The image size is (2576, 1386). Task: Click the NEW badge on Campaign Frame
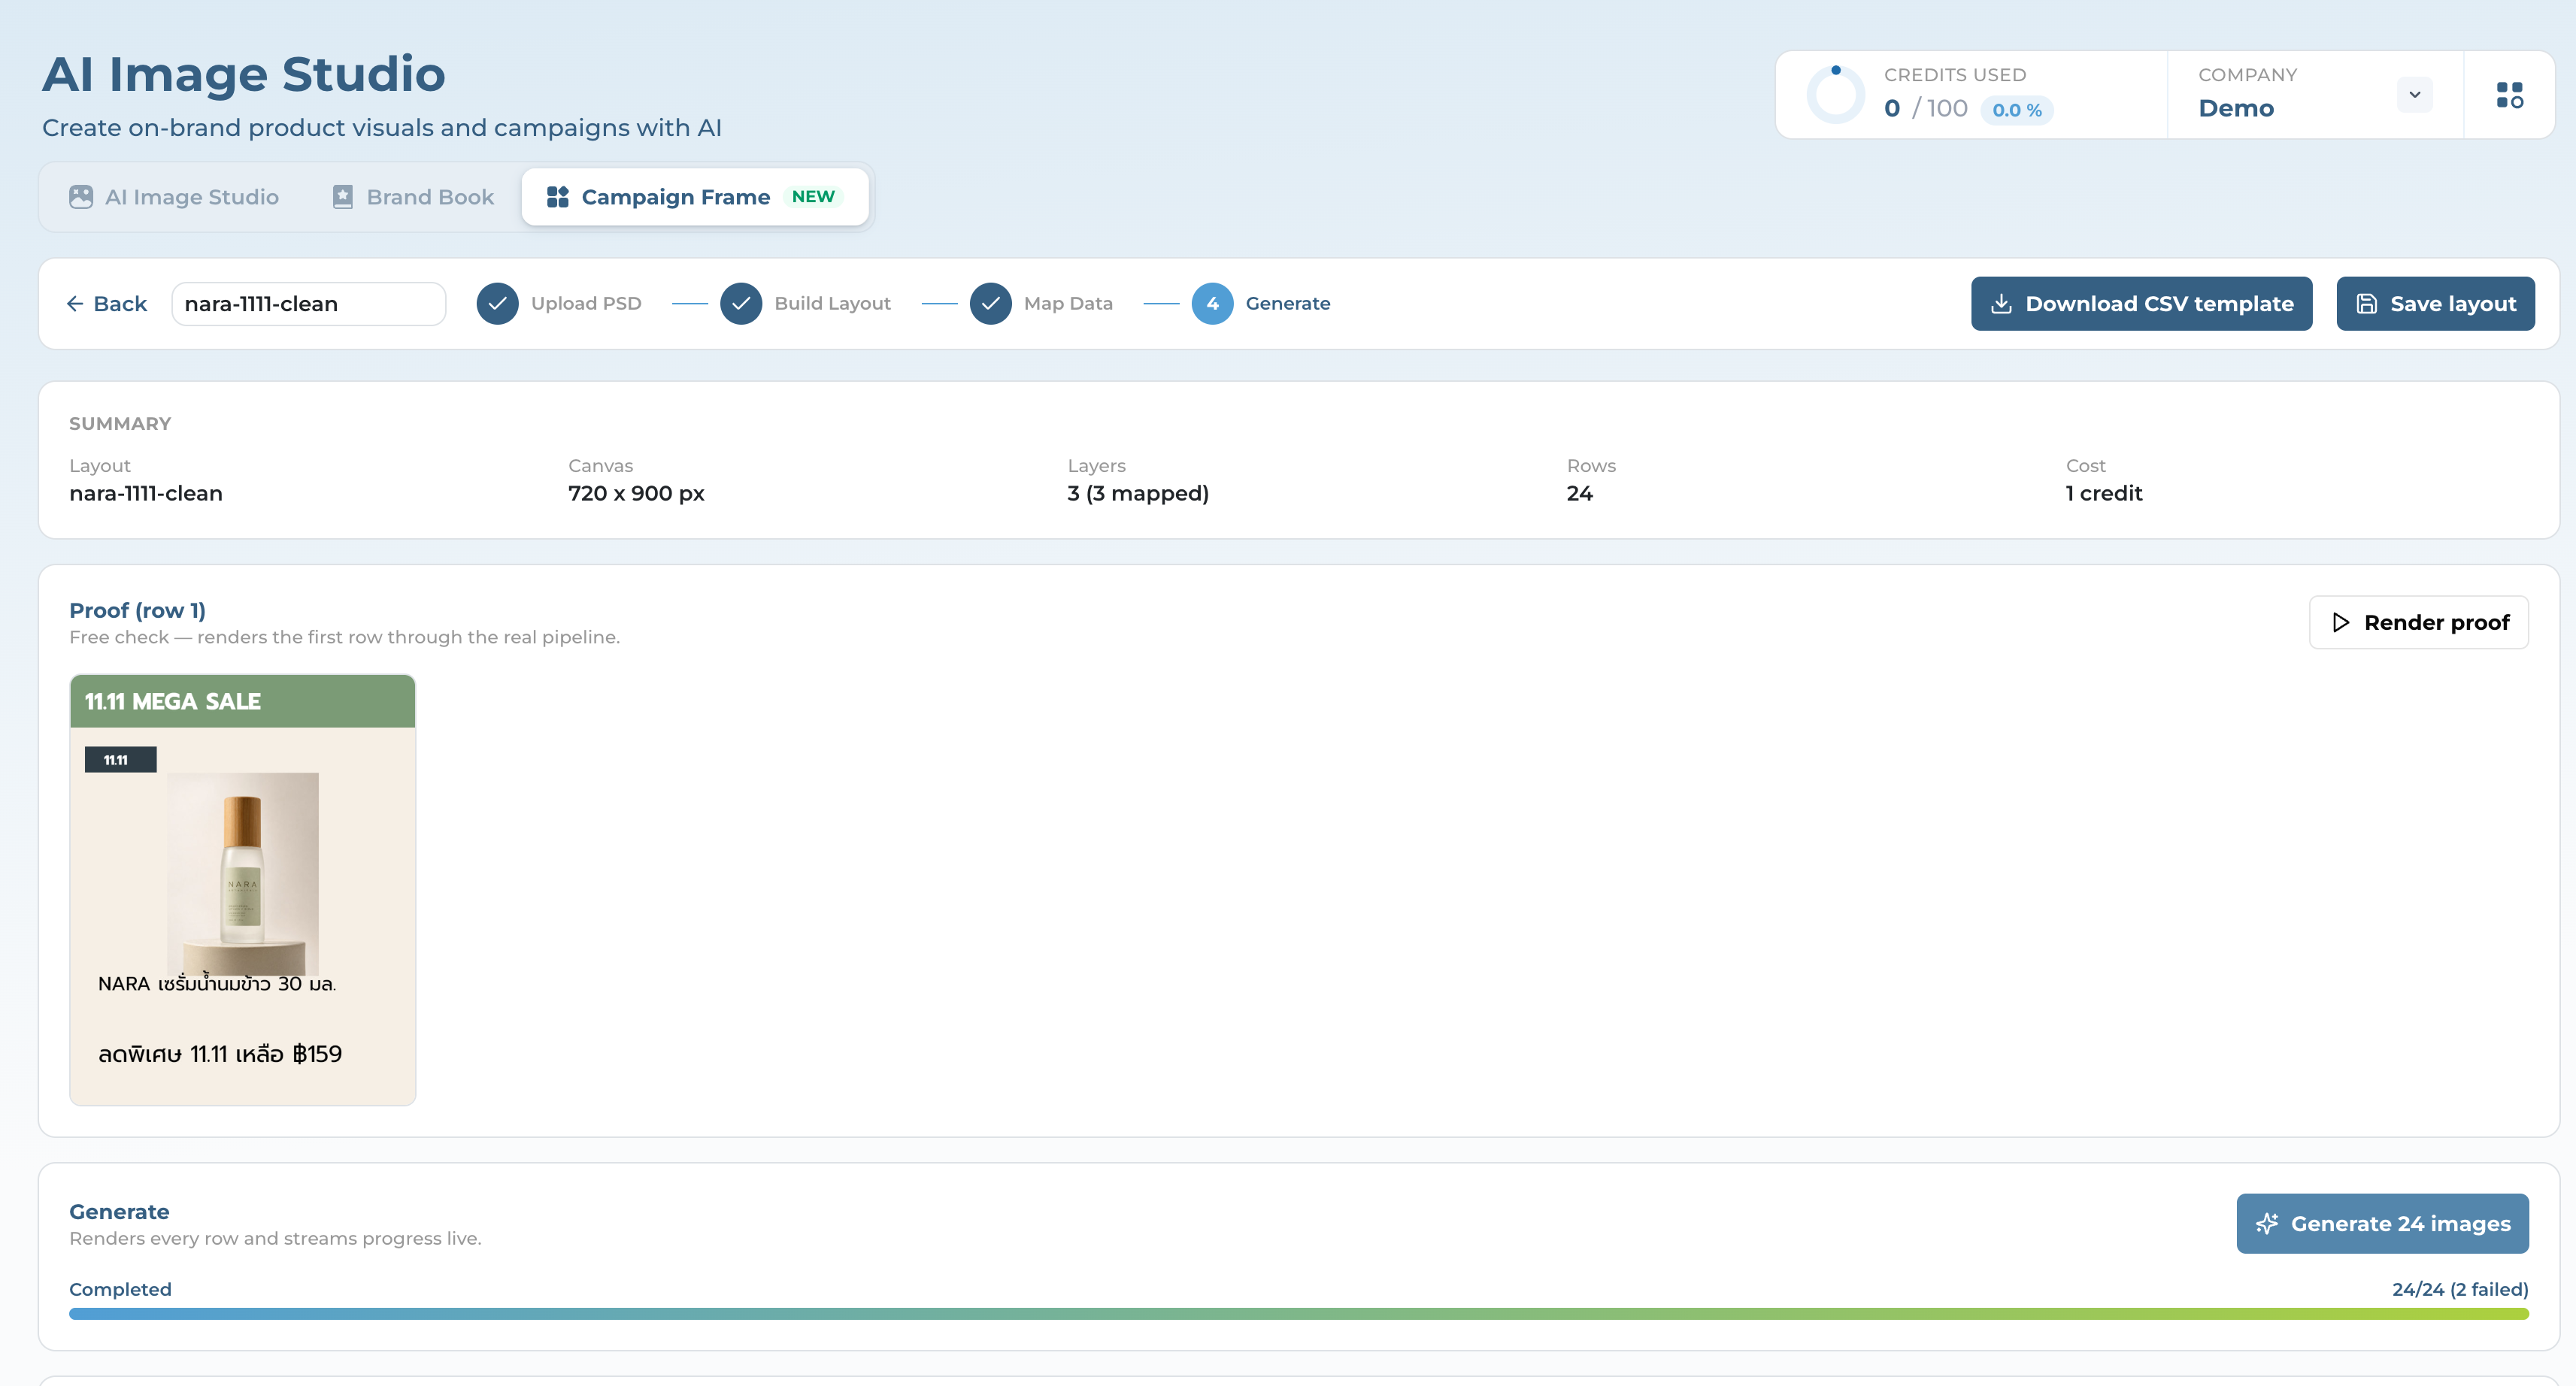click(x=813, y=197)
